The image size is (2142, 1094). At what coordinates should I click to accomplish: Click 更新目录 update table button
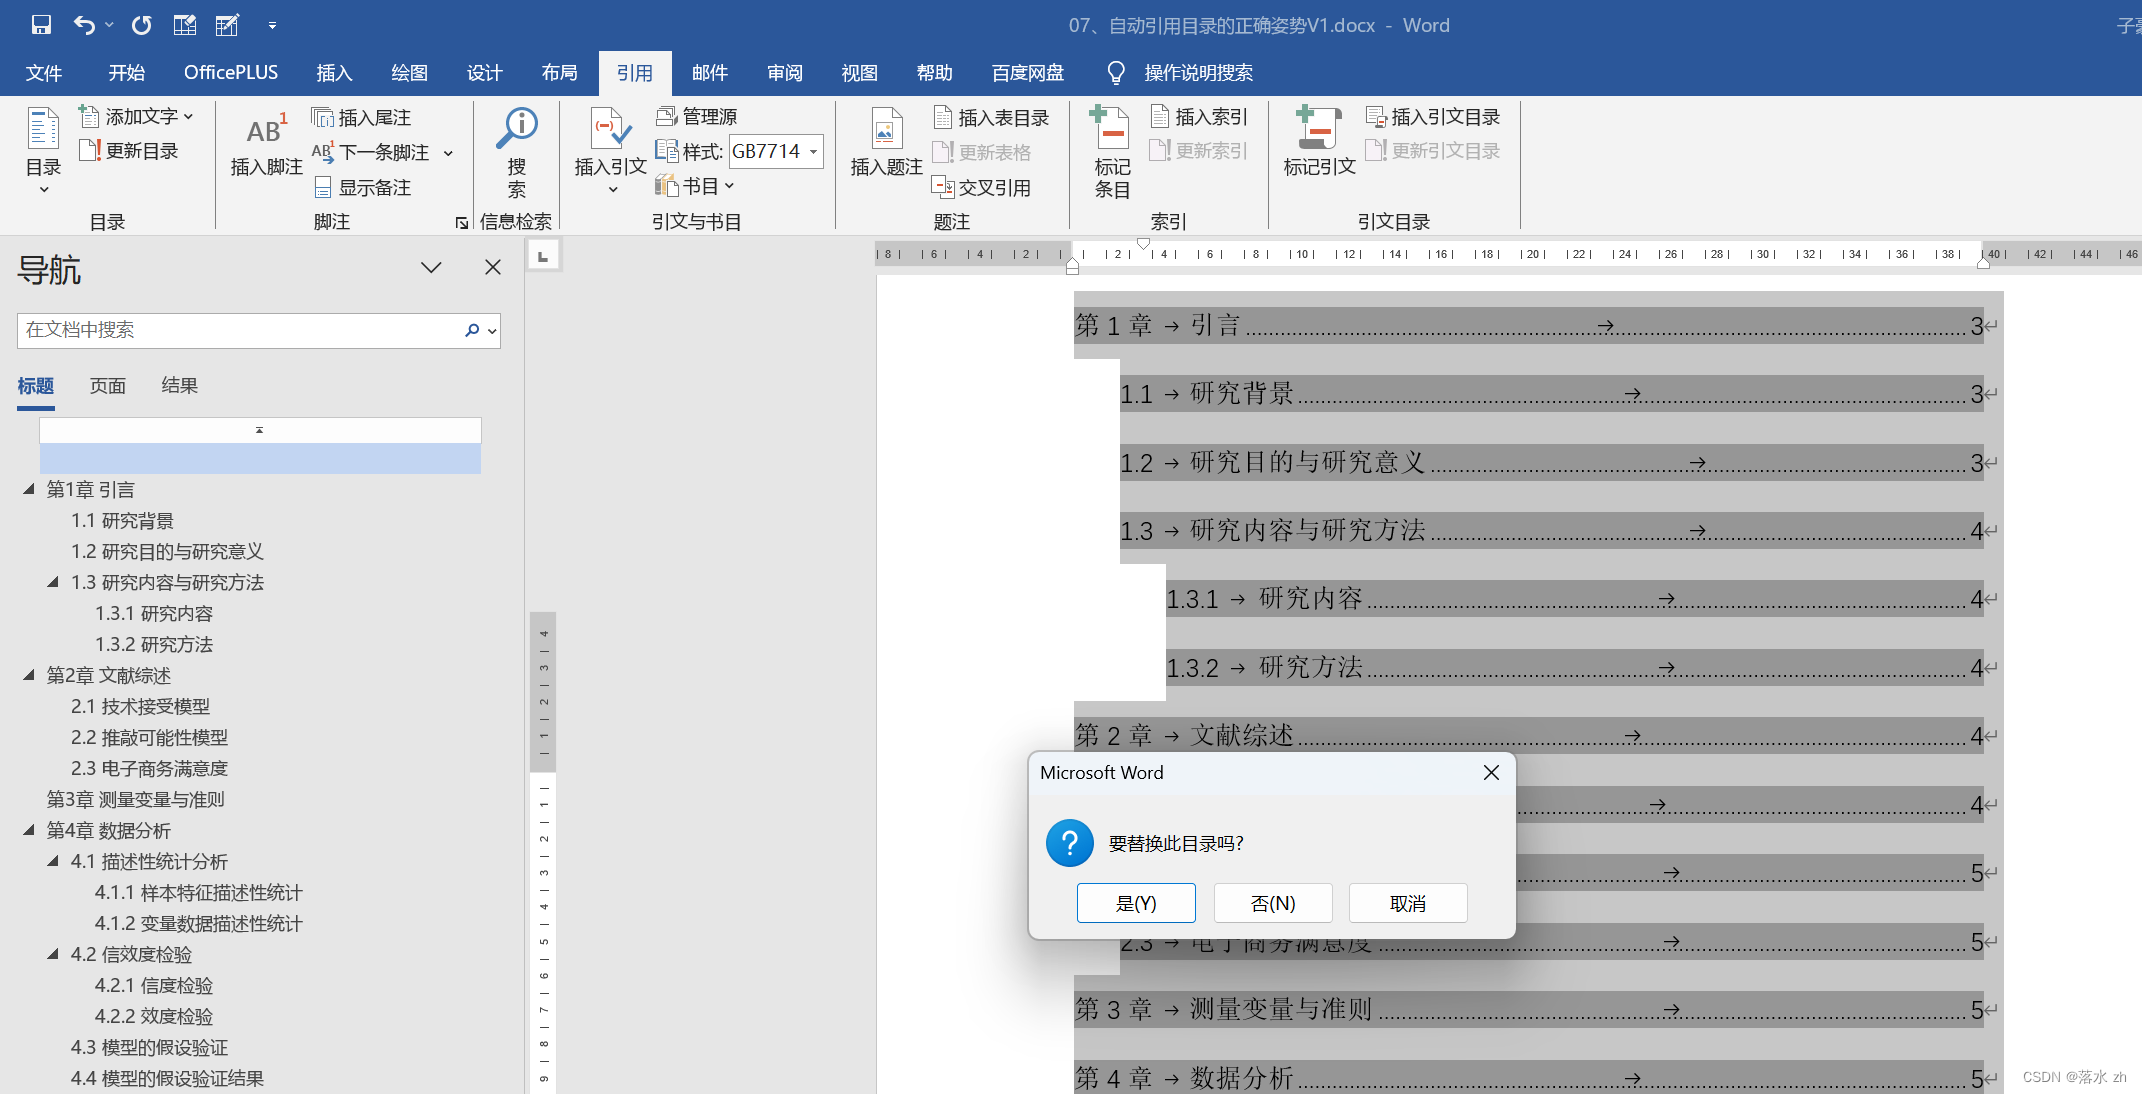129,151
